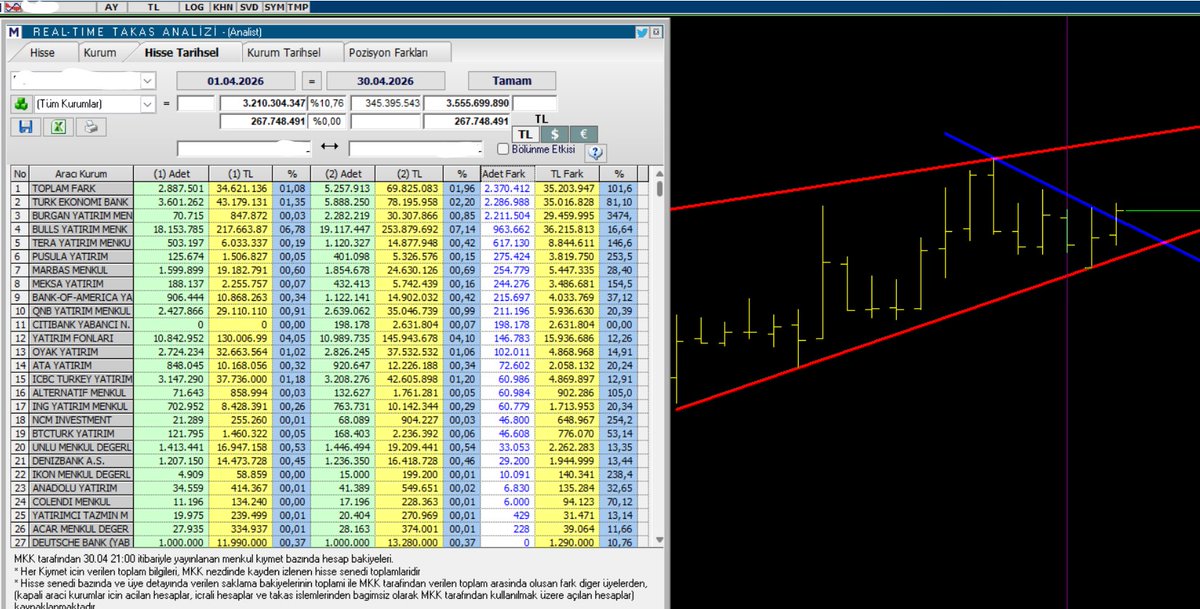Click the 345.395.543 difference field

tap(387, 103)
